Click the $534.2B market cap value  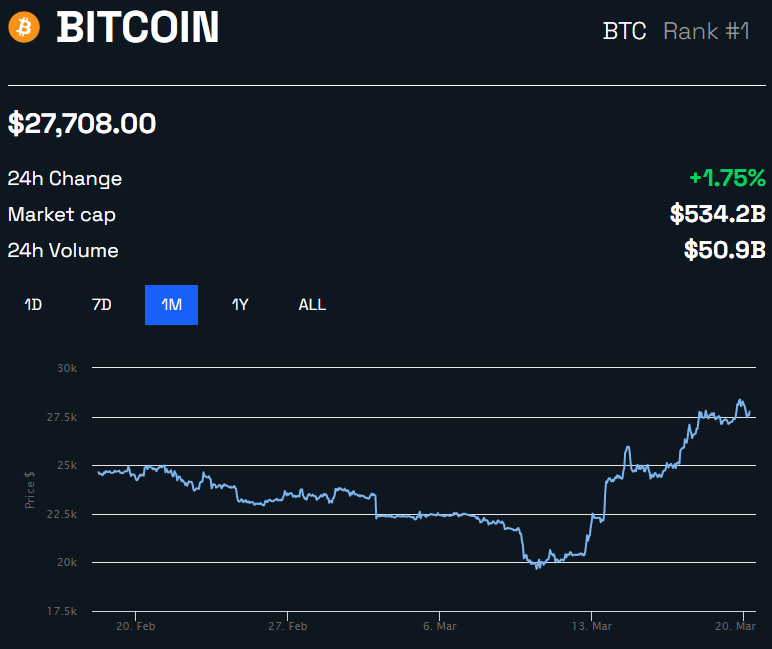718,214
